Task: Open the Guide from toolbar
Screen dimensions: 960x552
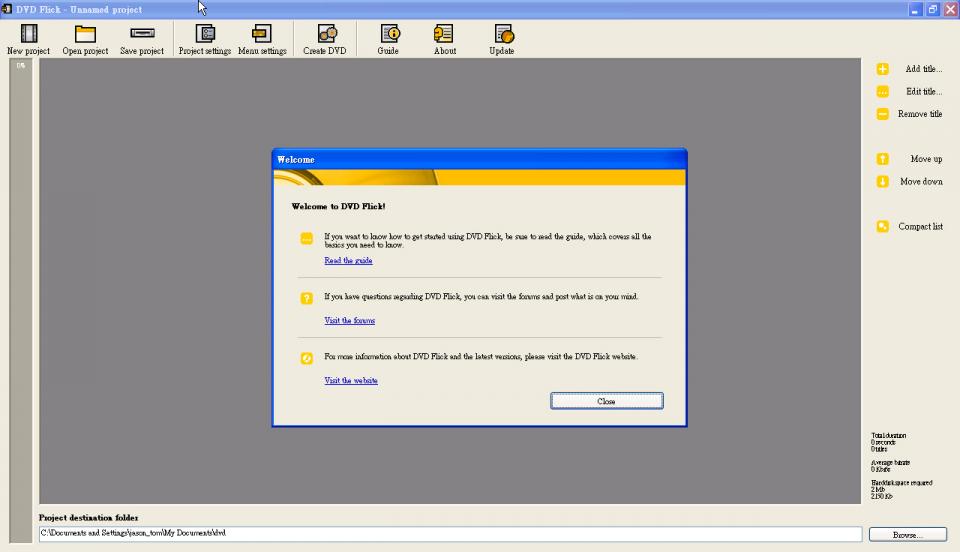Action: pos(388,39)
